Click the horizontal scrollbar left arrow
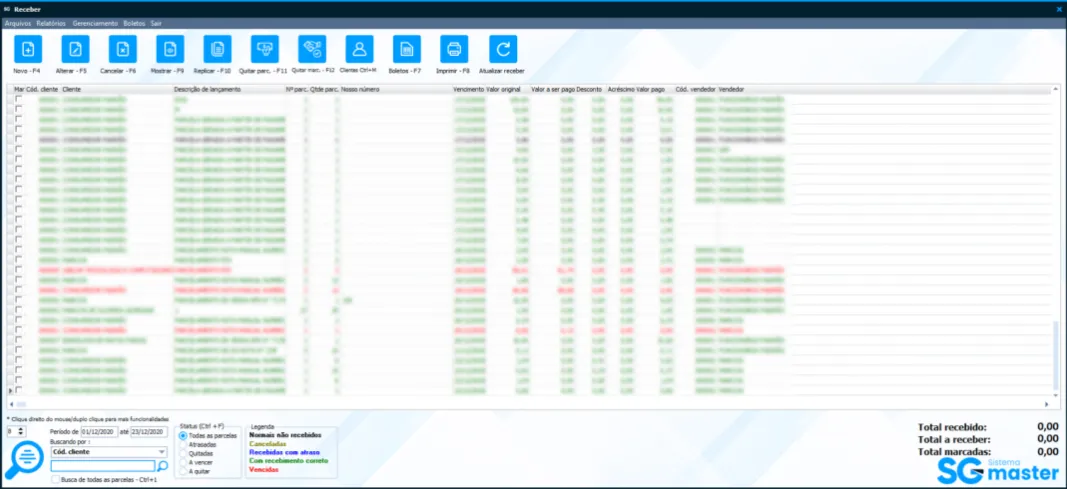The width and height of the screenshot is (1067, 489). pyautogui.click(x=11, y=403)
